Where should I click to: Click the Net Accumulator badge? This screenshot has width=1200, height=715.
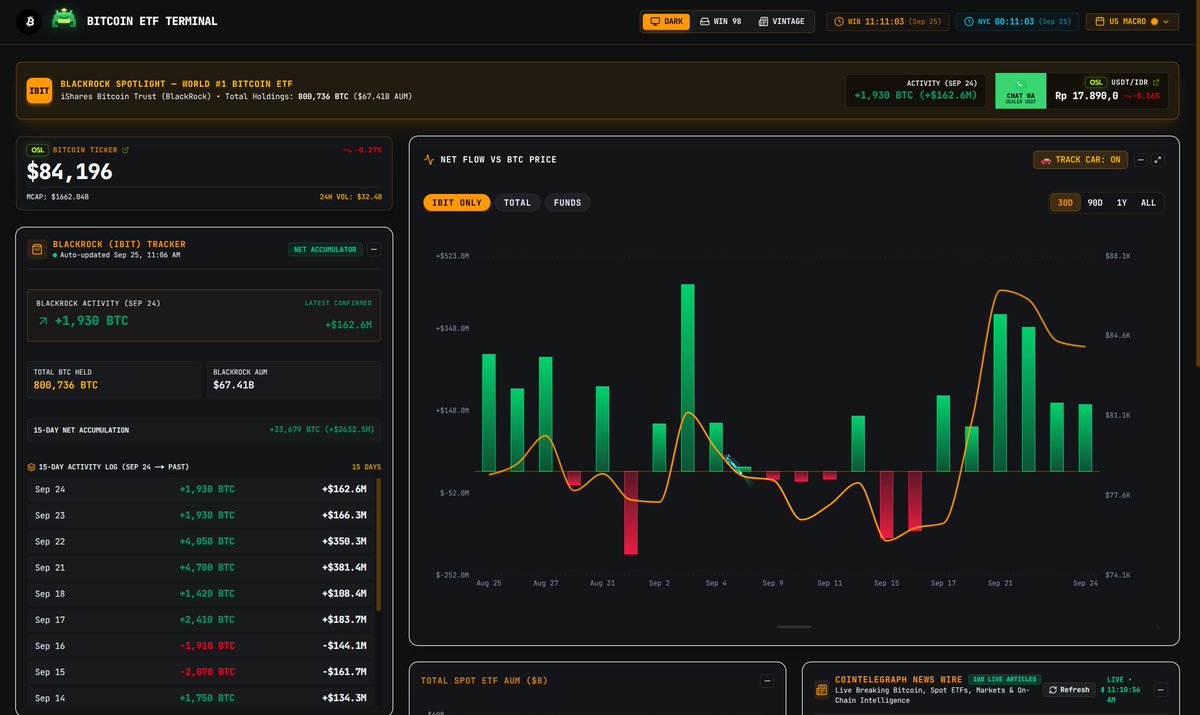pos(325,249)
